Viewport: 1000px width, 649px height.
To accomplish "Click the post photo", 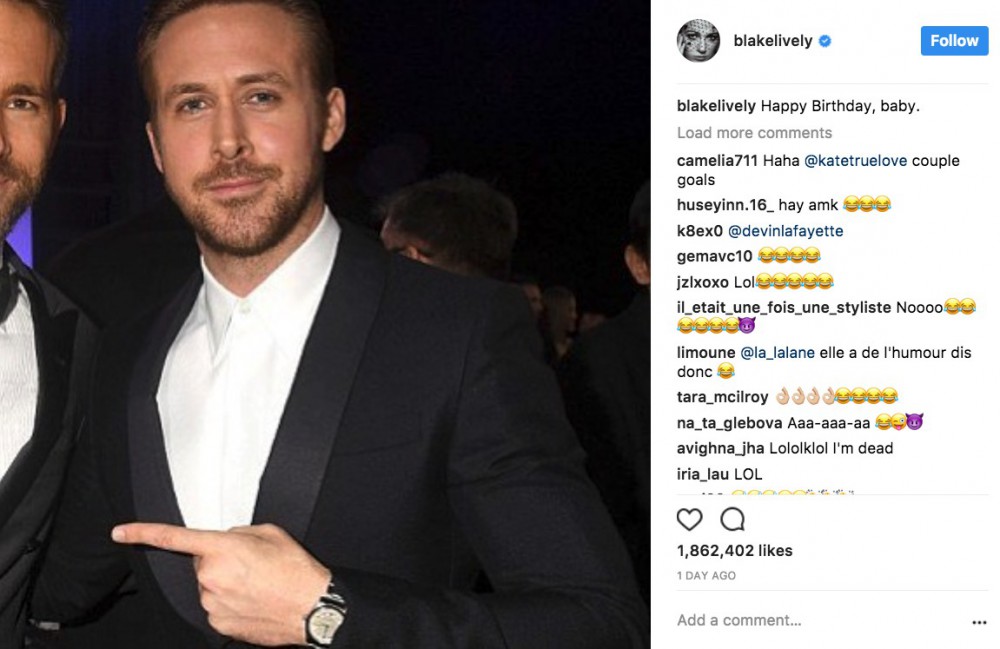I will [x=325, y=324].
